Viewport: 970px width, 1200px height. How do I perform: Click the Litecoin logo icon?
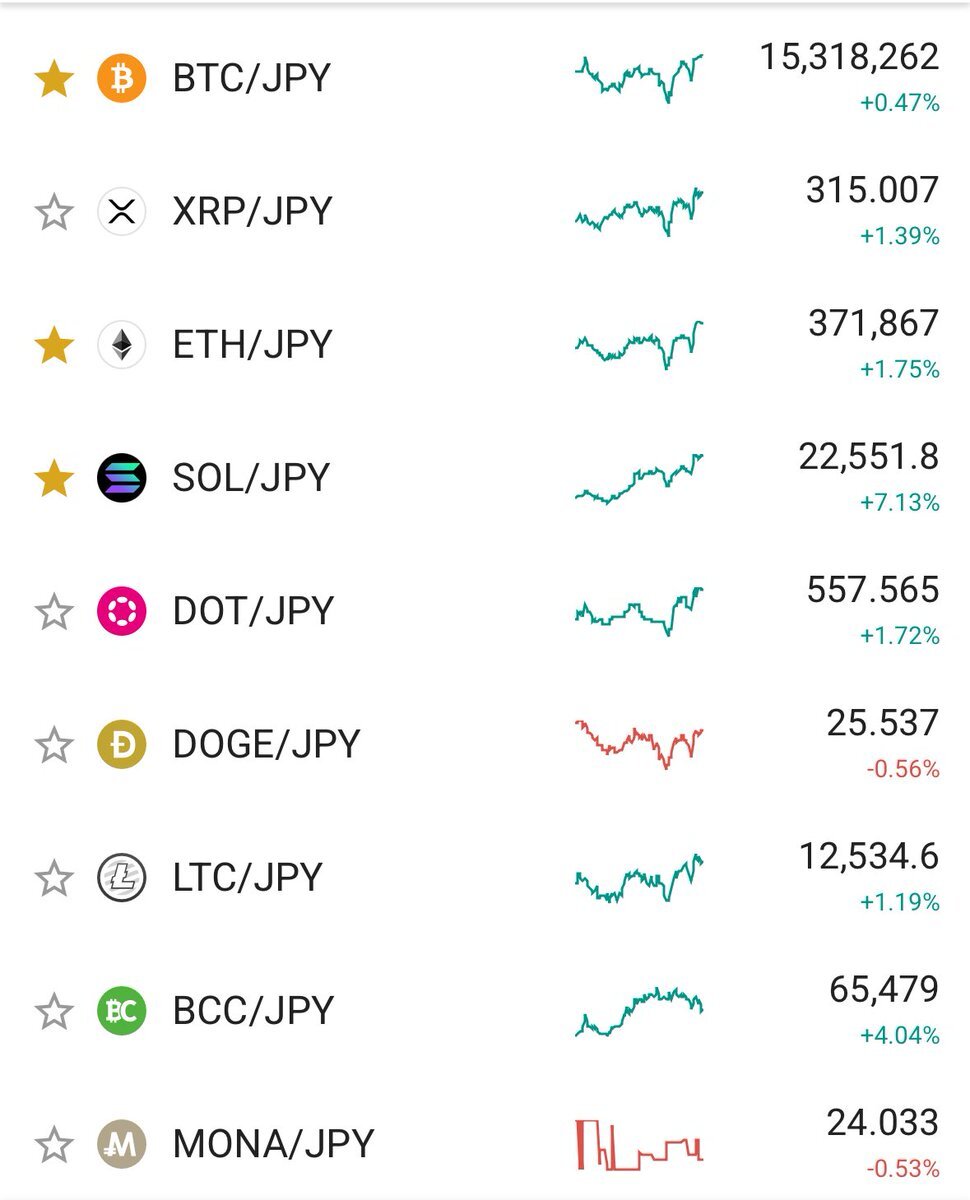pyautogui.click(x=122, y=877)
